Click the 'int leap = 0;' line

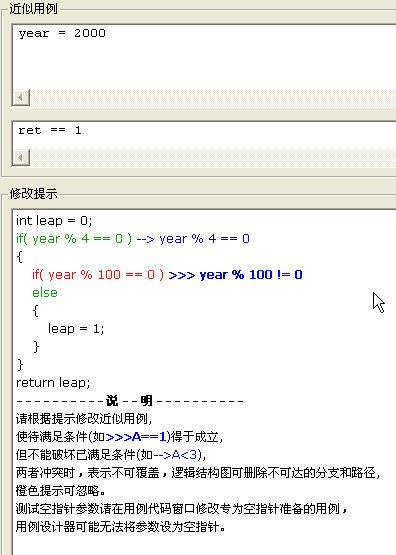point(54,221)
